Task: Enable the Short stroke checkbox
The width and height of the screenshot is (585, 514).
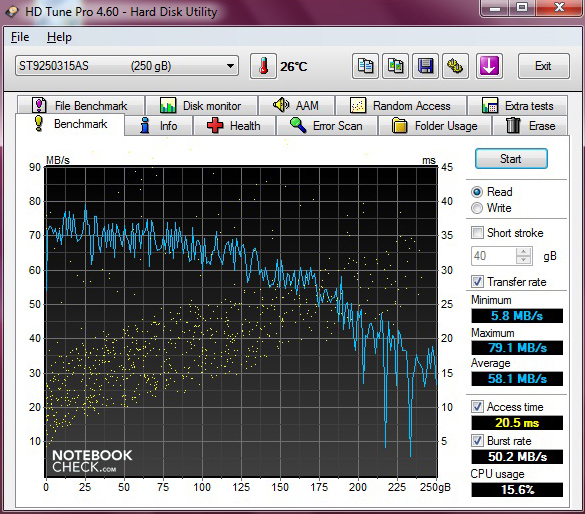Action: point(477,233)
